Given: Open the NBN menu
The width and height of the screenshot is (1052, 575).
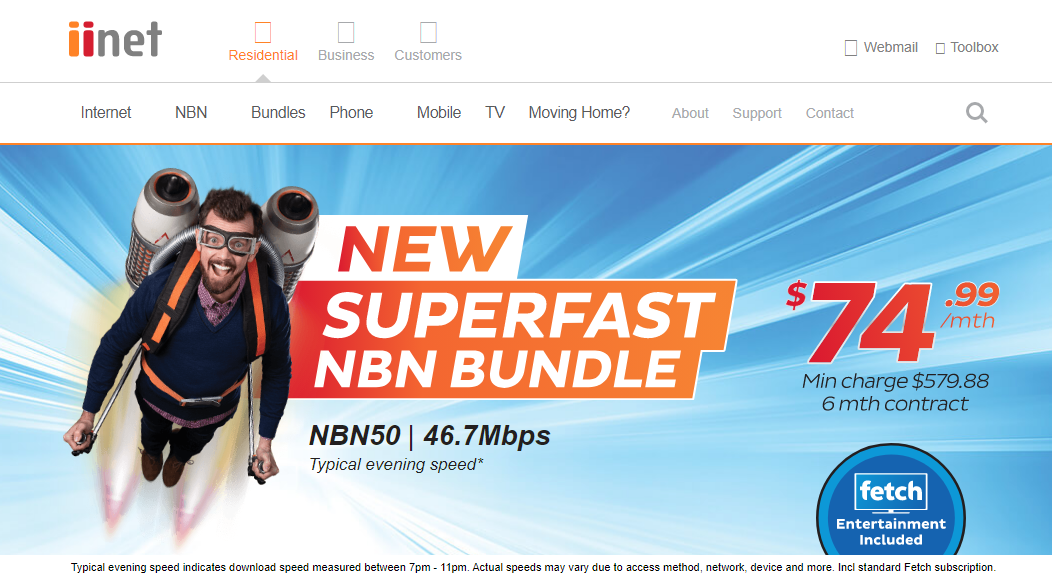Looking at the screenshot, I should point(191,113).
